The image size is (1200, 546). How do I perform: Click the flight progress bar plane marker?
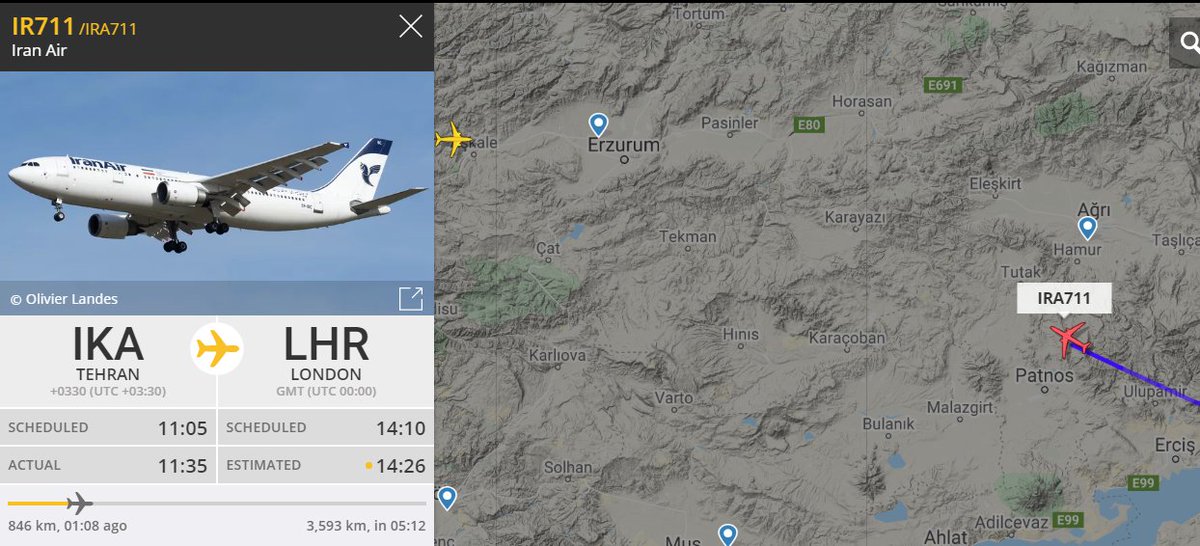77,503
